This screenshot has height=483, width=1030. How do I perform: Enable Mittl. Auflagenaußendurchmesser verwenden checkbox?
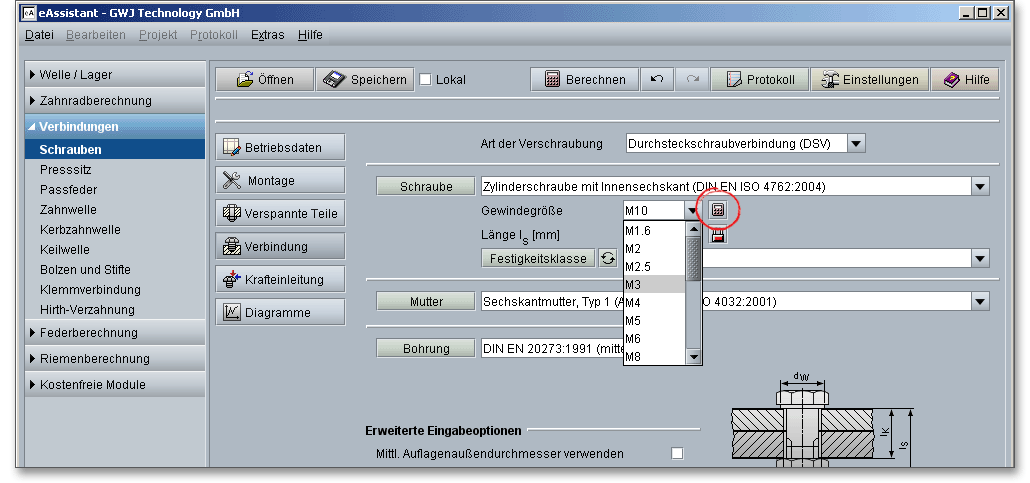(677, 454)
